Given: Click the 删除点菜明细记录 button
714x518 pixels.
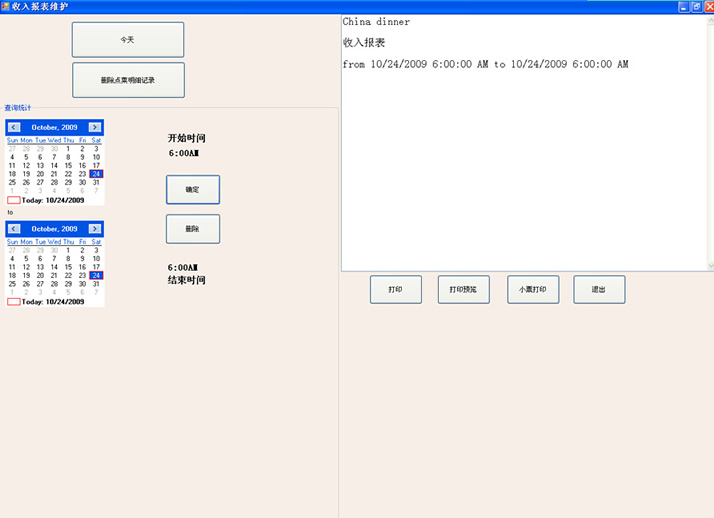Looking at the screenshot, I should [128, 80].
